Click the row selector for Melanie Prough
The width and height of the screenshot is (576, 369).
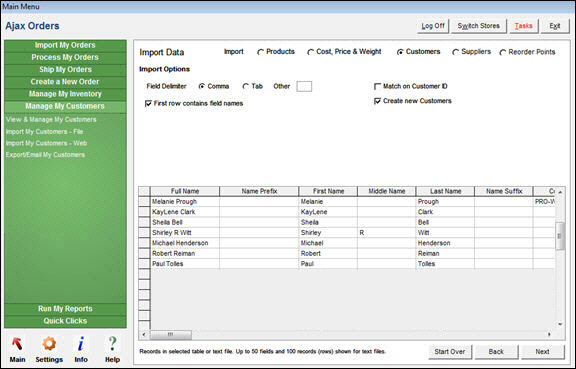(x=144, y=202)
